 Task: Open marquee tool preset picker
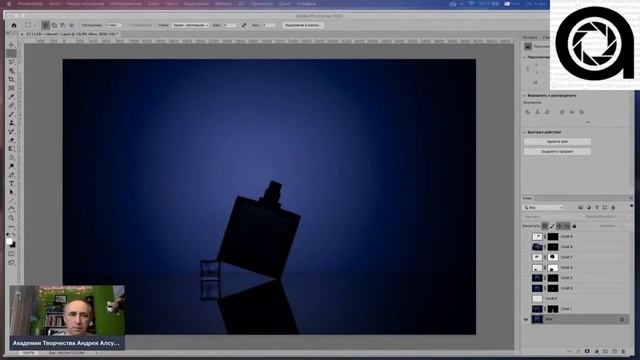tap(30, 25)
